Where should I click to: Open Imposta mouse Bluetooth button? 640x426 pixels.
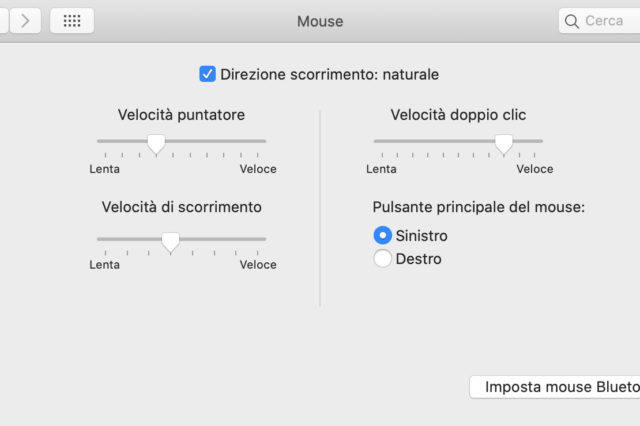pos(555,387)
